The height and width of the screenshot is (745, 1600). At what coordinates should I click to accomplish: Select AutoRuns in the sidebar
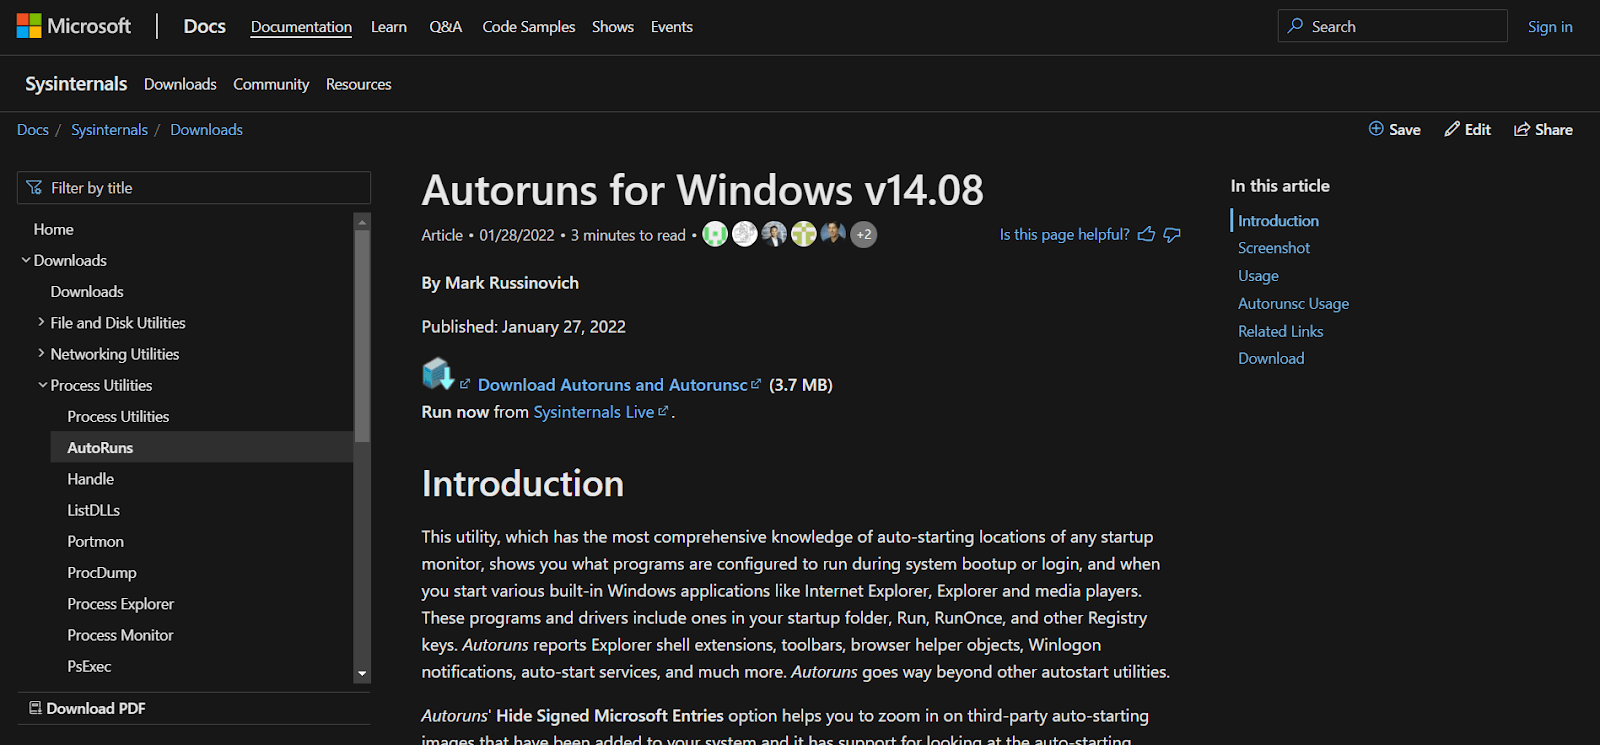click(202, 447)
